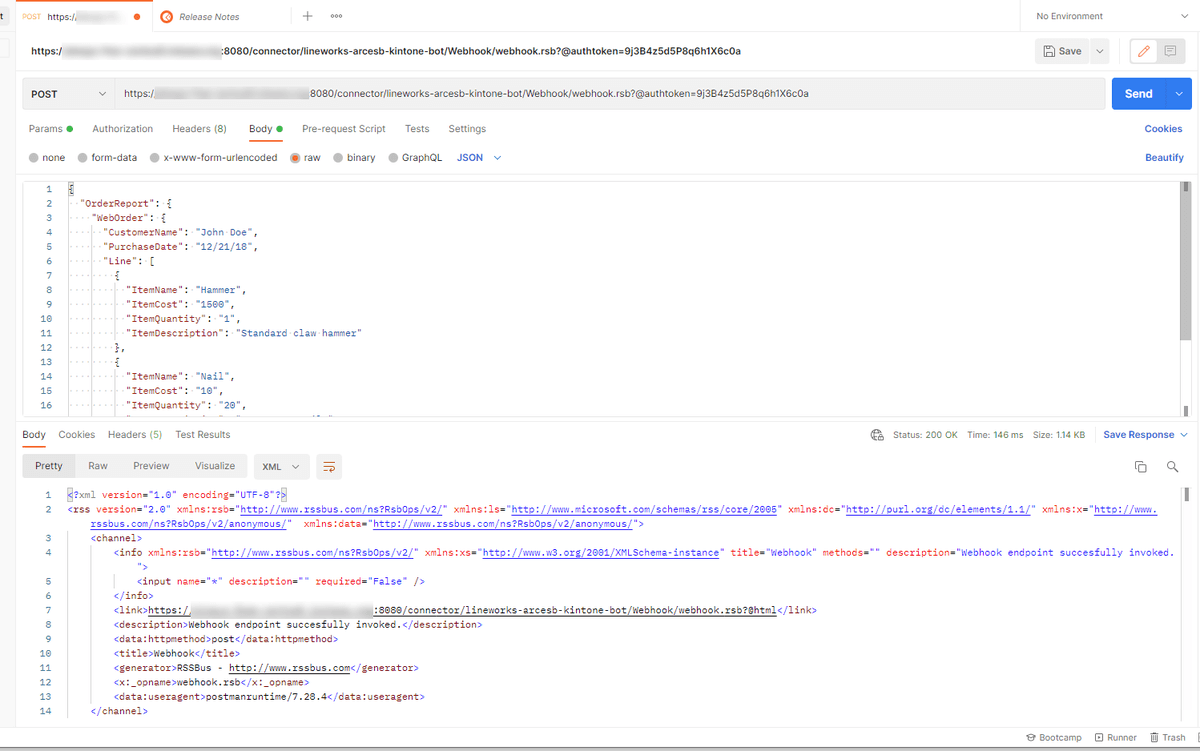1200x751 pixels.
Task: Follow the rssbus.com generator link in the response
Action: (x=289, y=668)
